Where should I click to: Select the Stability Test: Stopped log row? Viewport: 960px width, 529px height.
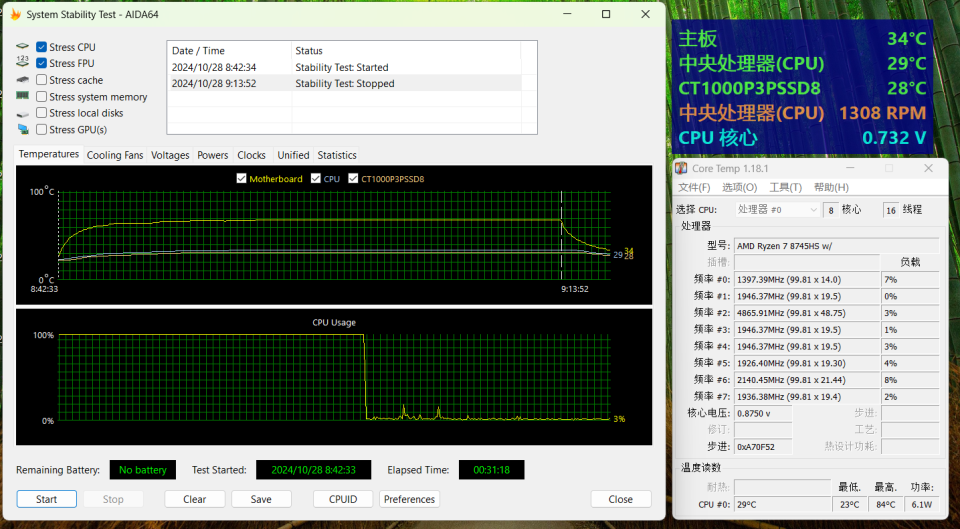pyautogui.click(x=344, y=83)
